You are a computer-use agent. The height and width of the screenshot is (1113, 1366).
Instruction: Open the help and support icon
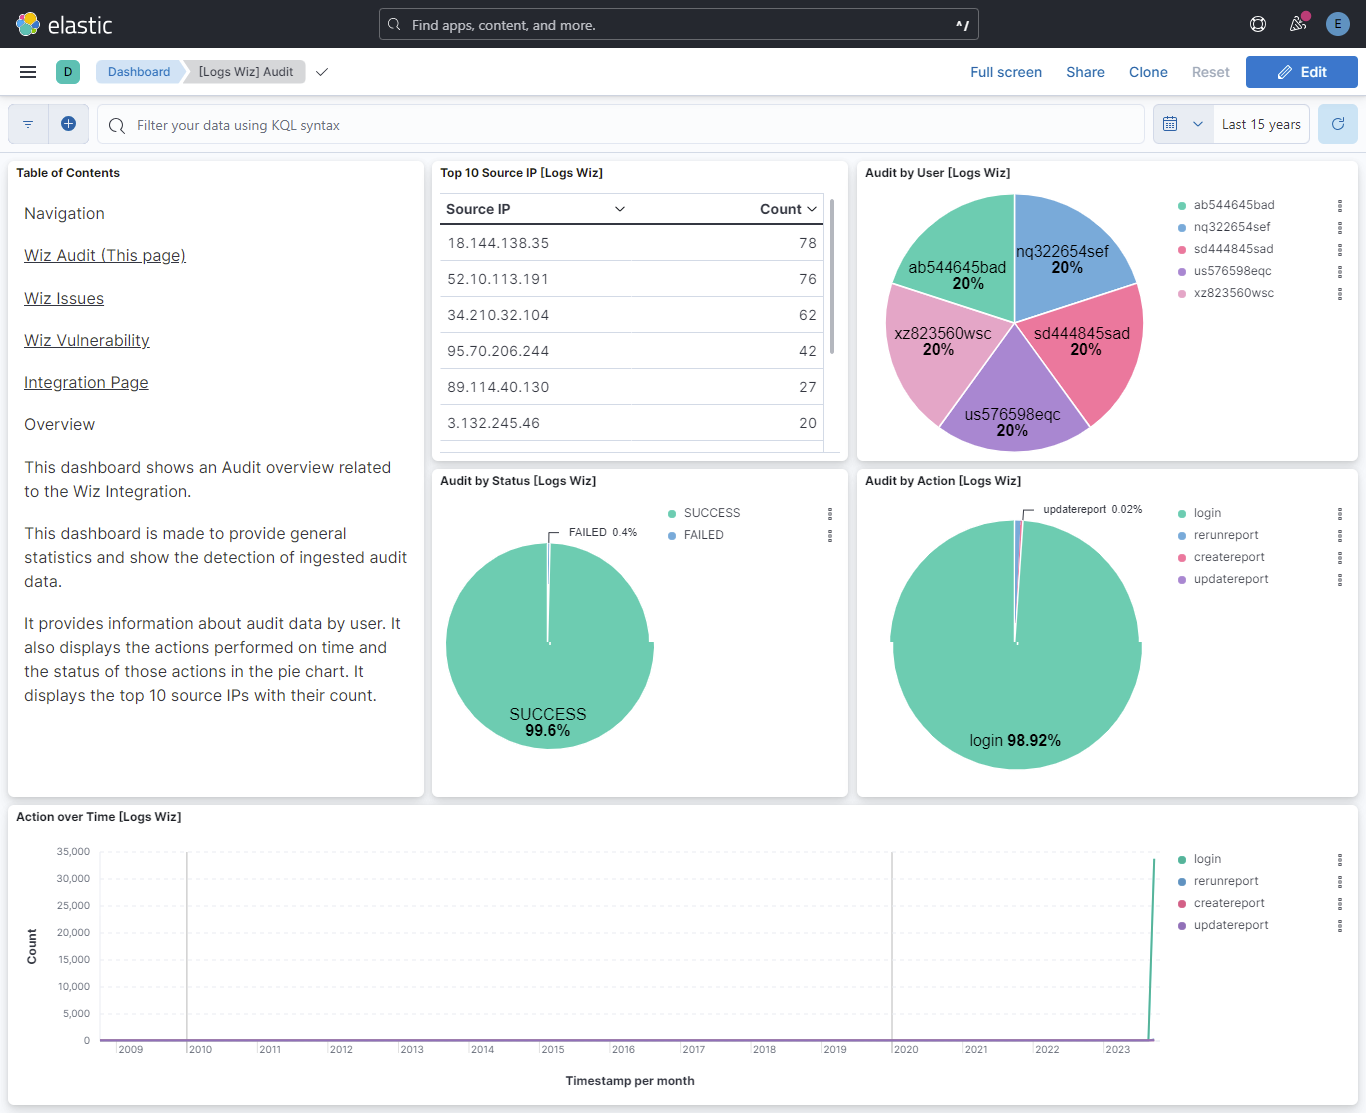point(1257,23)
